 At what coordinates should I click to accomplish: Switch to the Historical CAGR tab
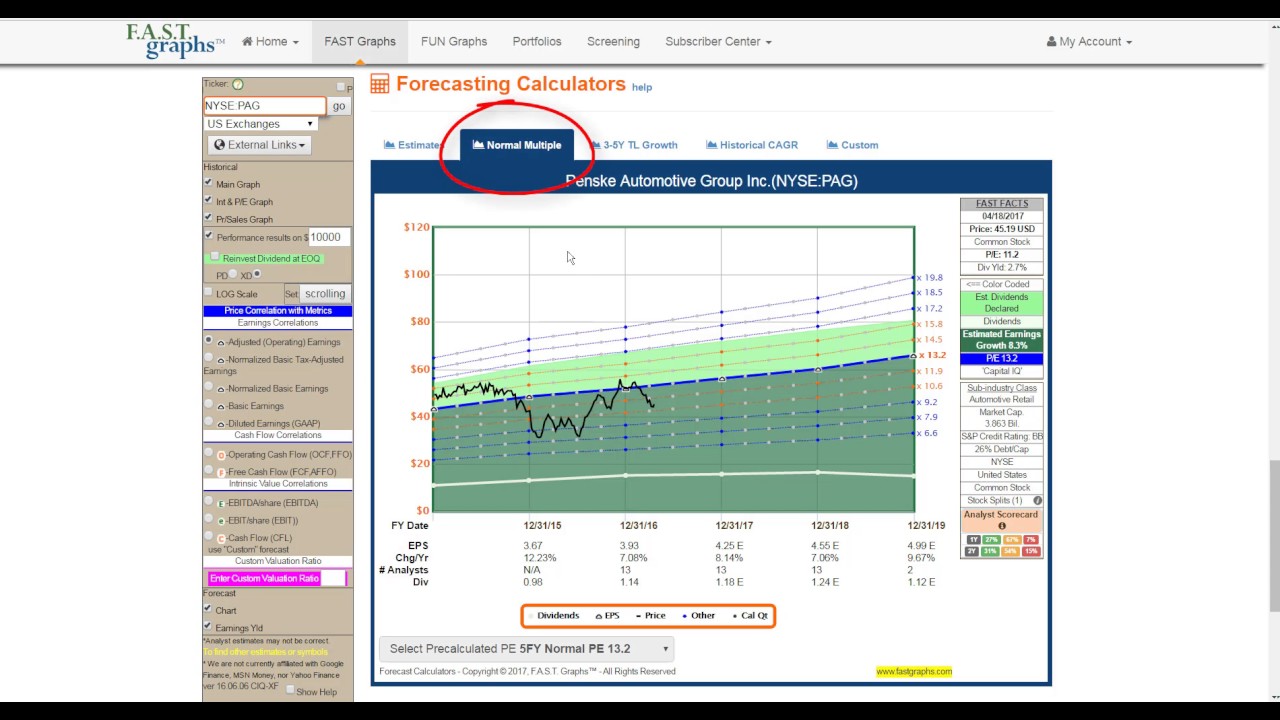click(x=752, y=145)
